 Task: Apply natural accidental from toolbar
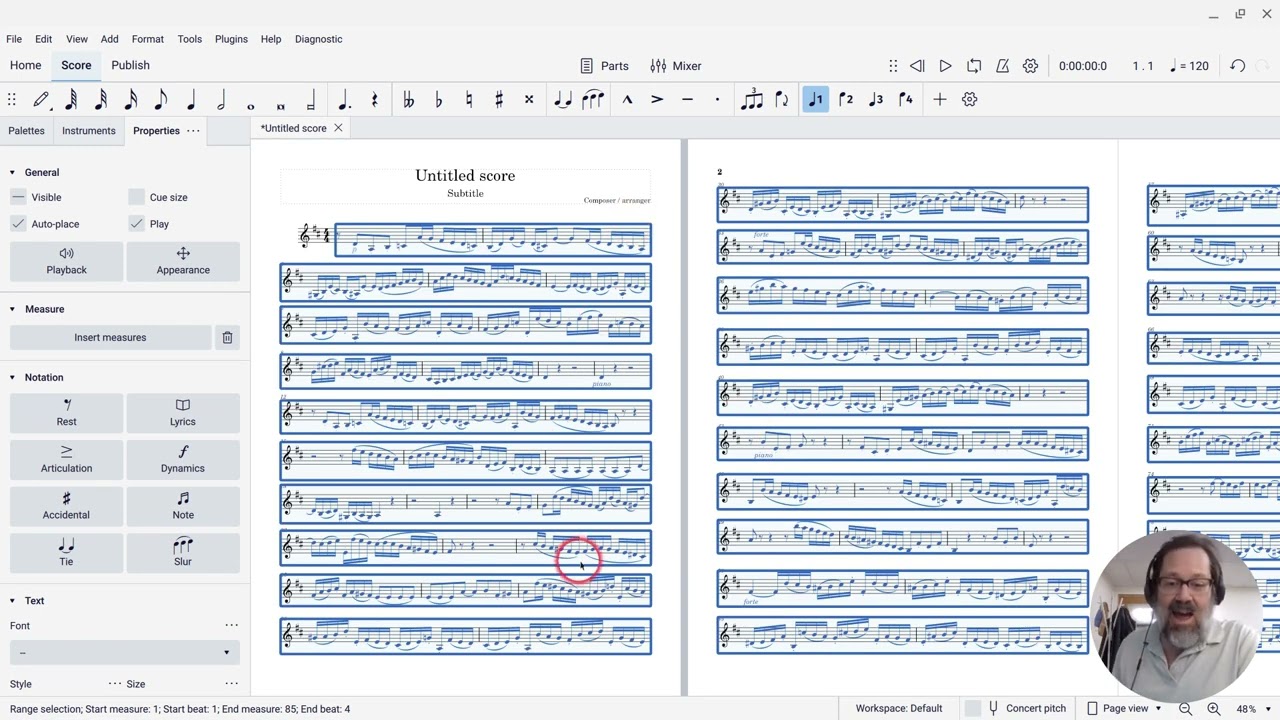pos(468,99)
